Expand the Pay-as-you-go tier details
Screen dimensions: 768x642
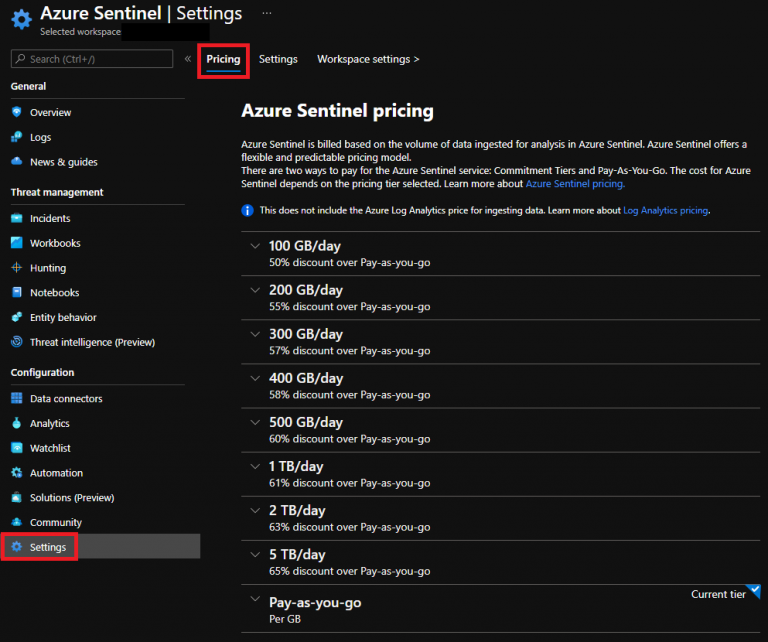click(255, 599)
